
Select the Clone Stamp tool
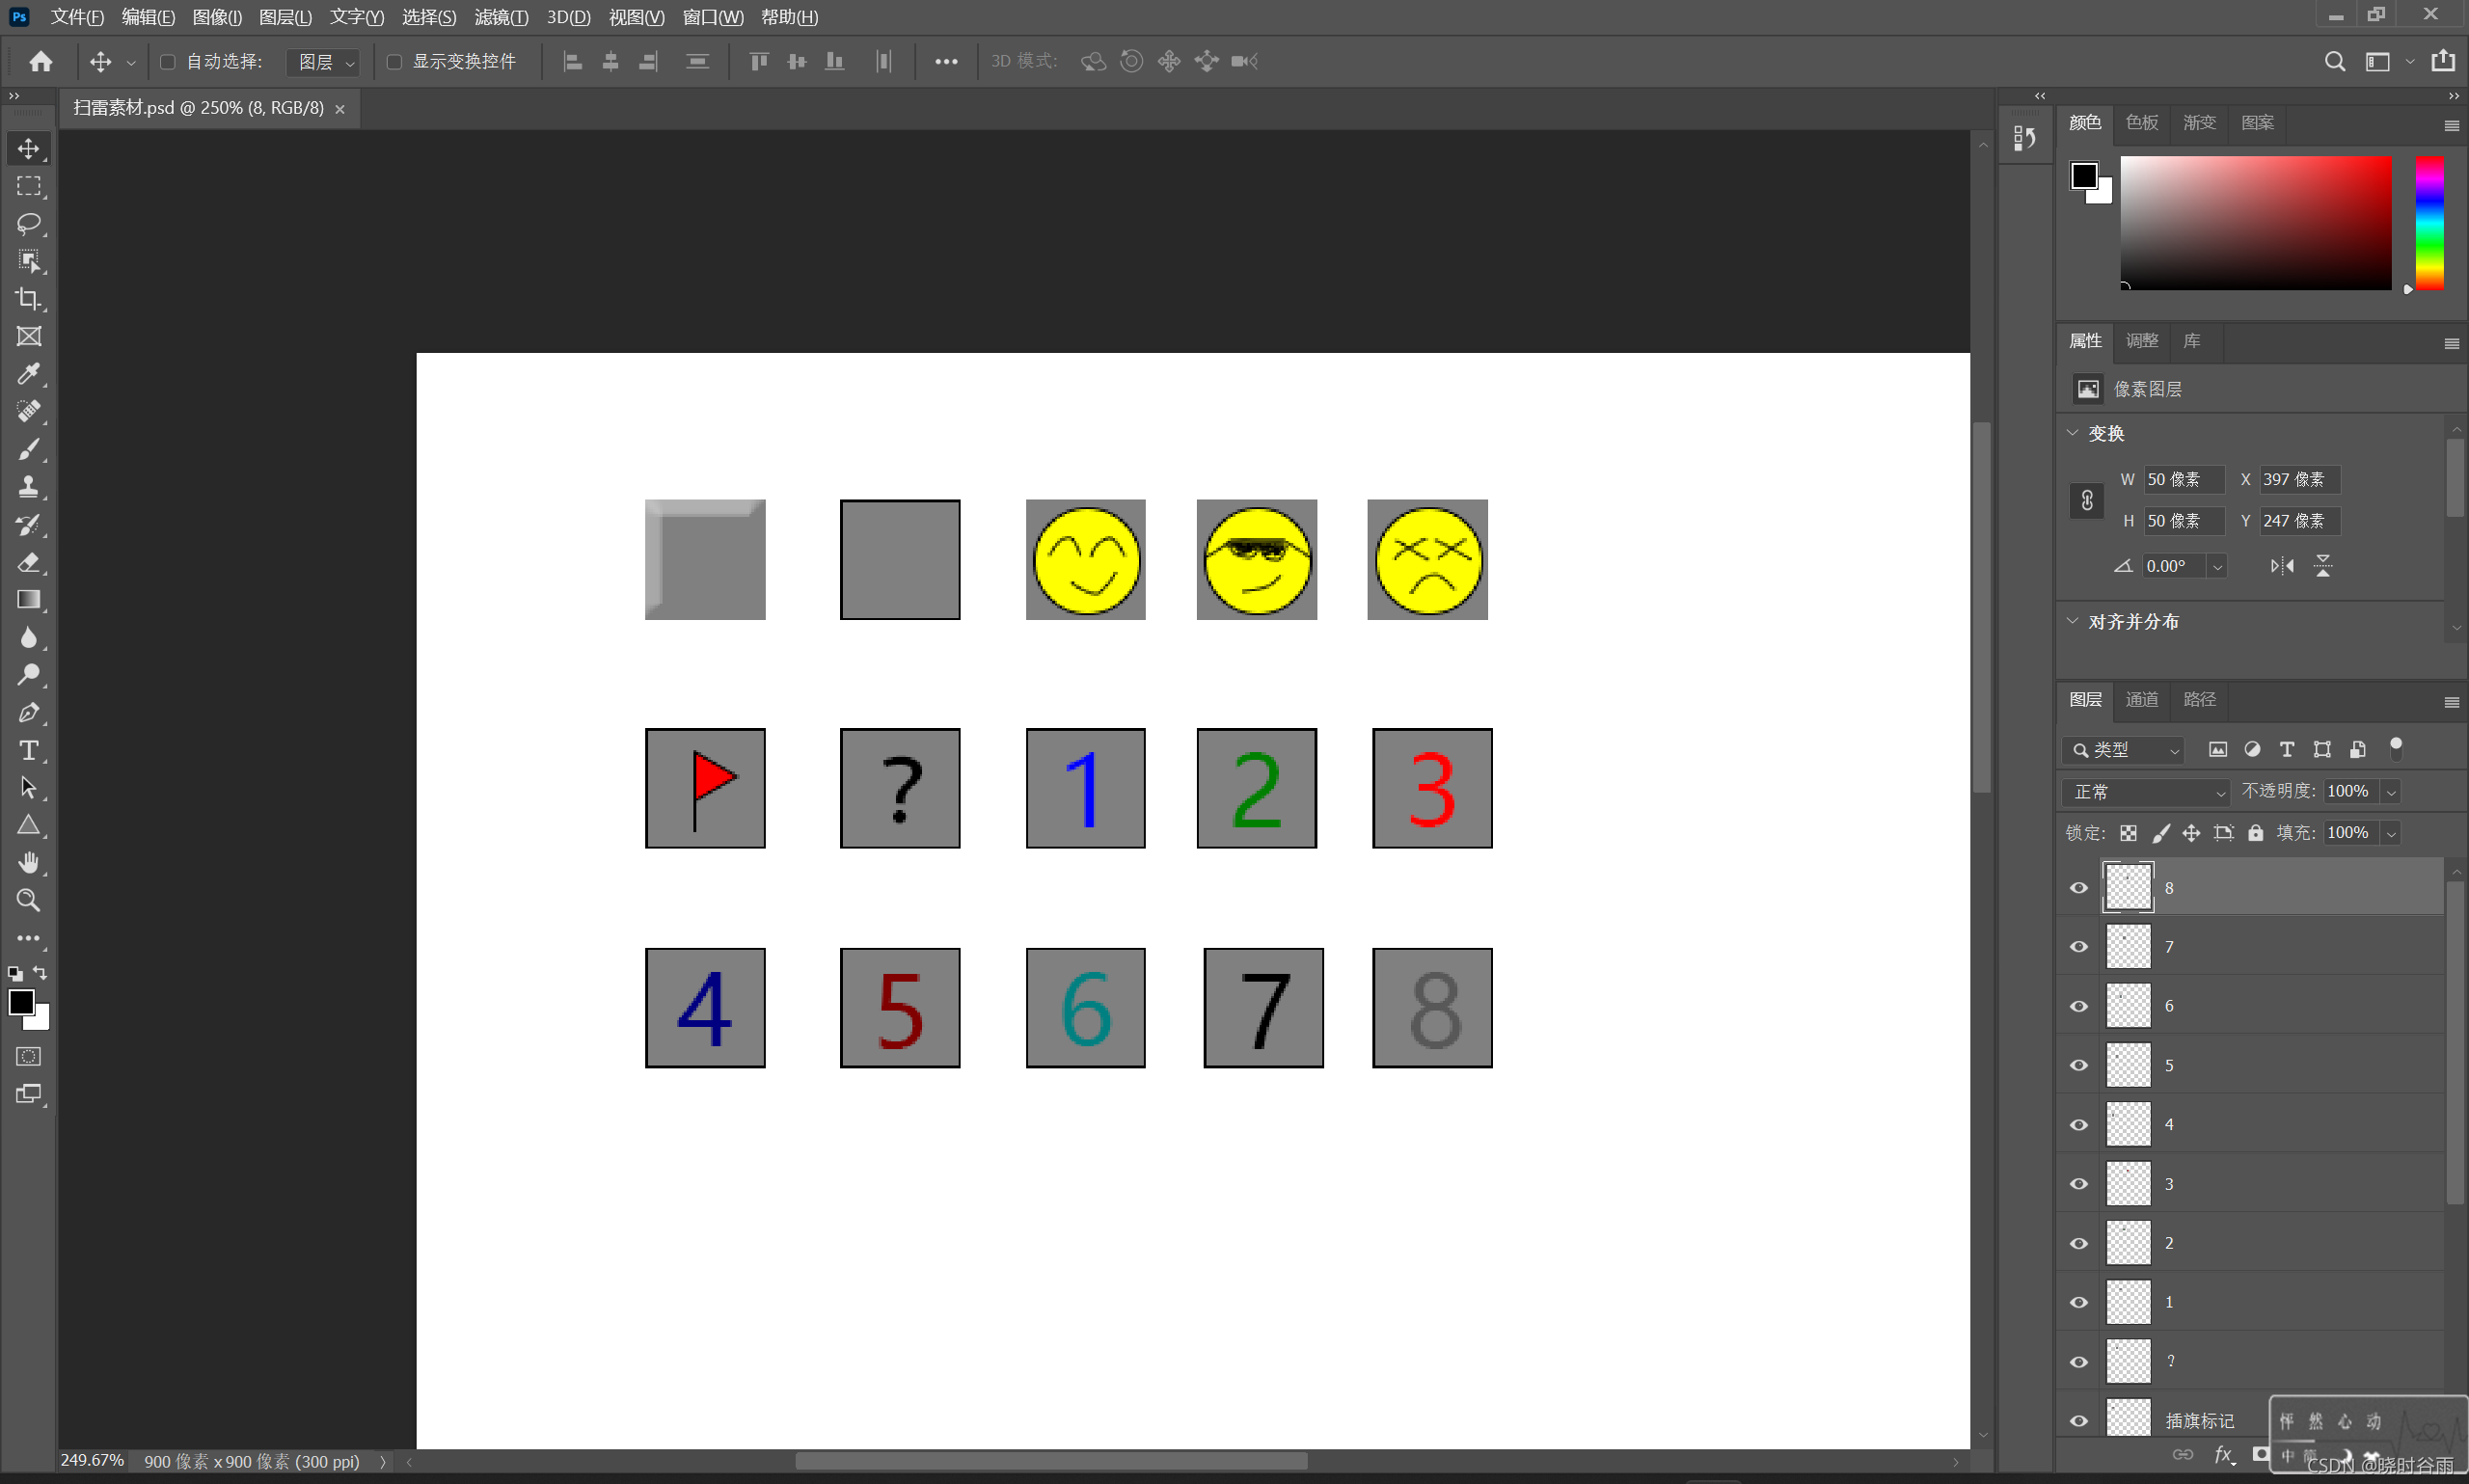pyautogui.click(x=28, y=487)
